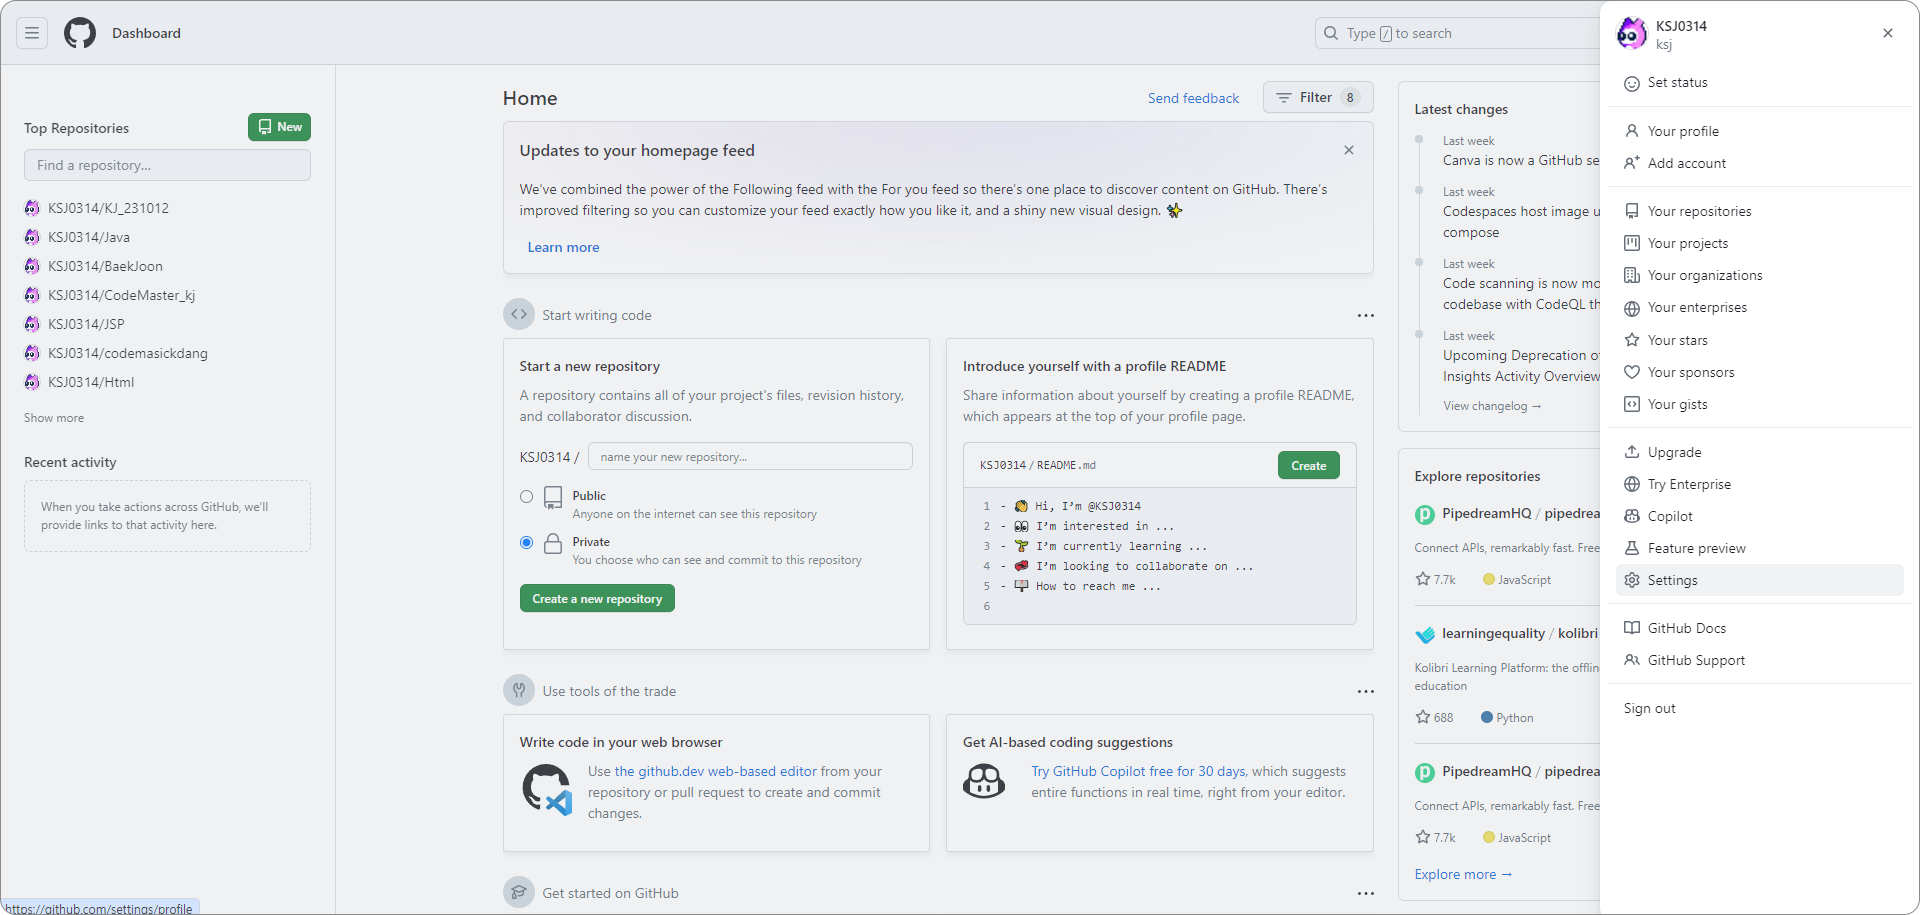
Task: Choose Your organizations in the user menu
Action: click(x=1760, y=275)
